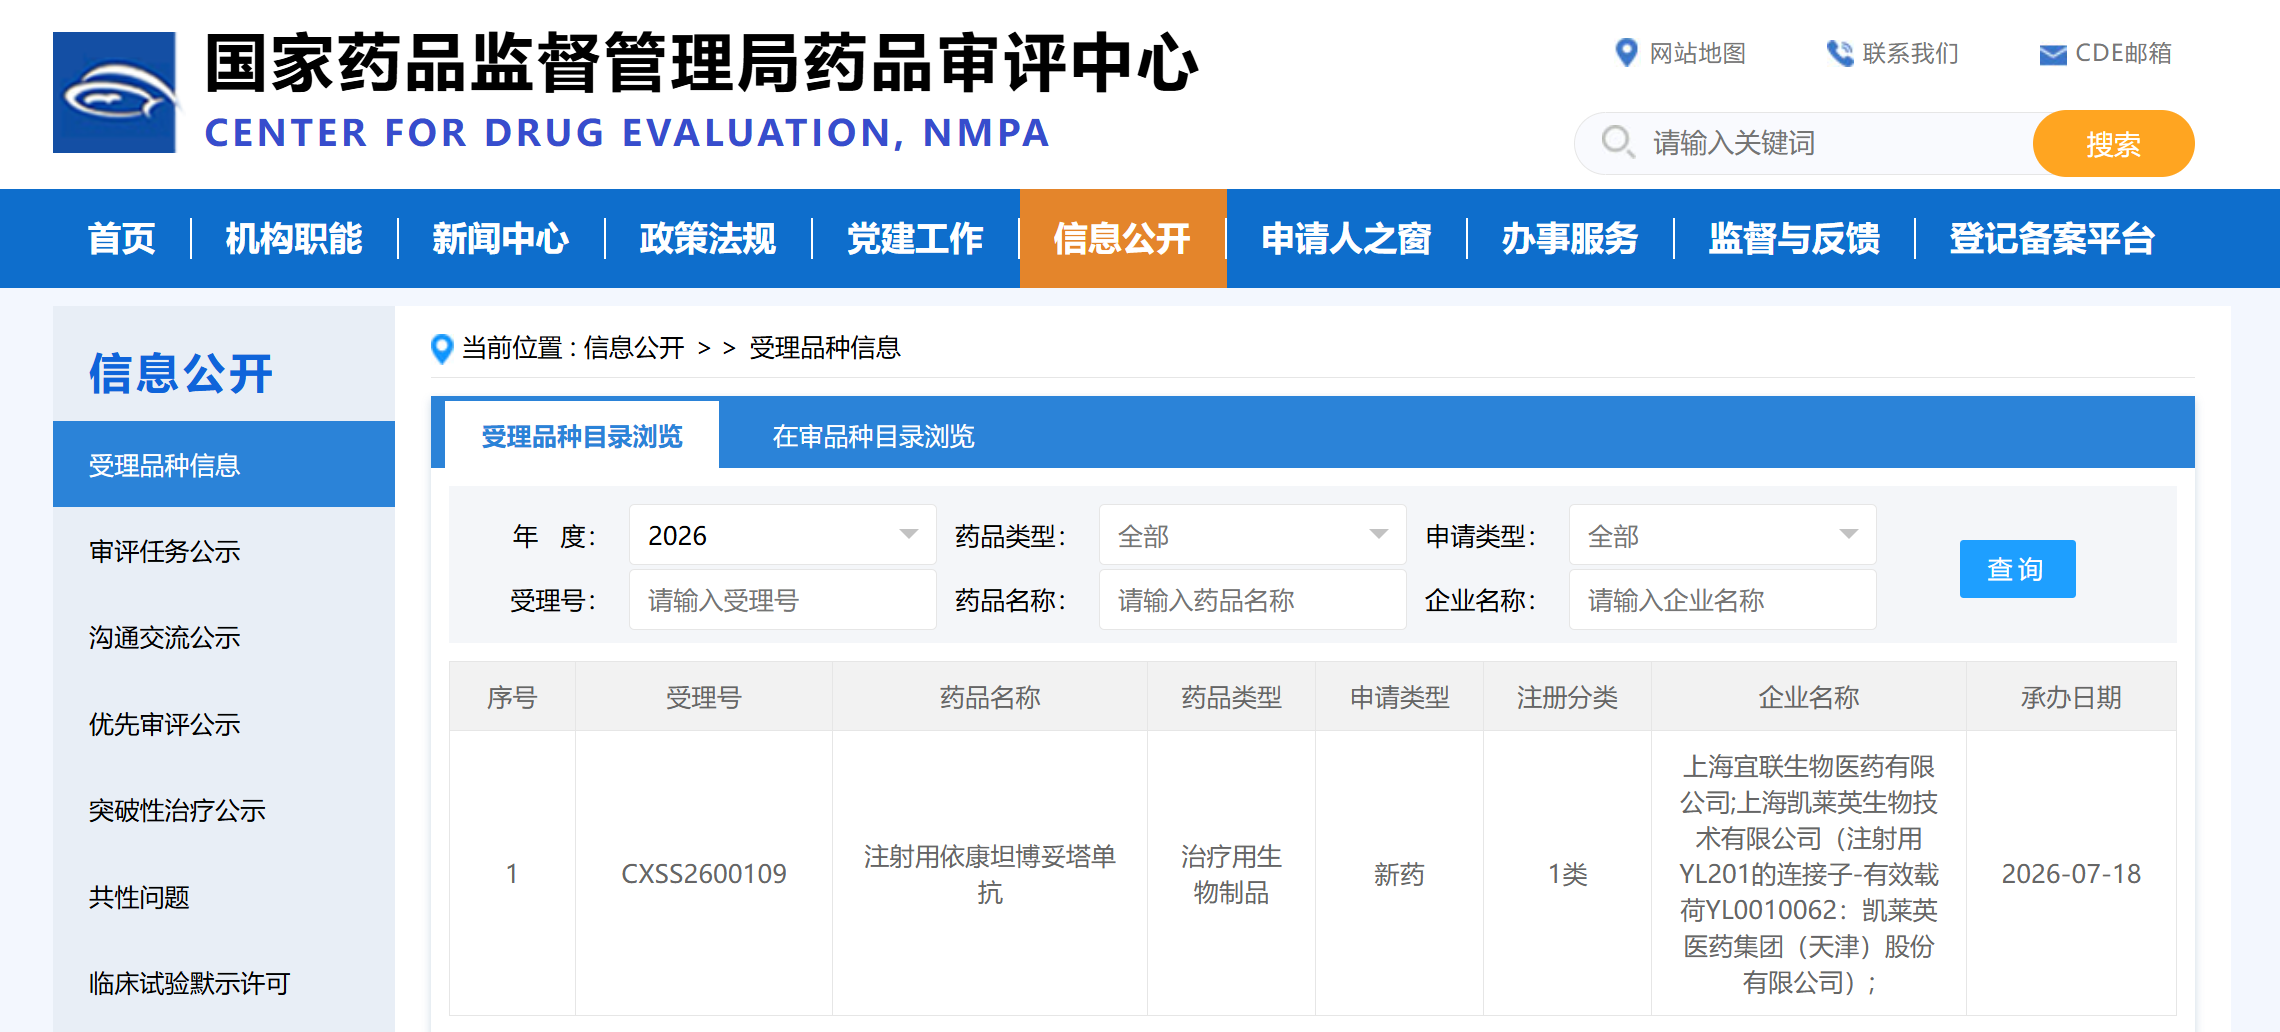Viewport: 2280px width, 1032px height.
Task: Open 网站地图 link
Action: point(1697,53)
